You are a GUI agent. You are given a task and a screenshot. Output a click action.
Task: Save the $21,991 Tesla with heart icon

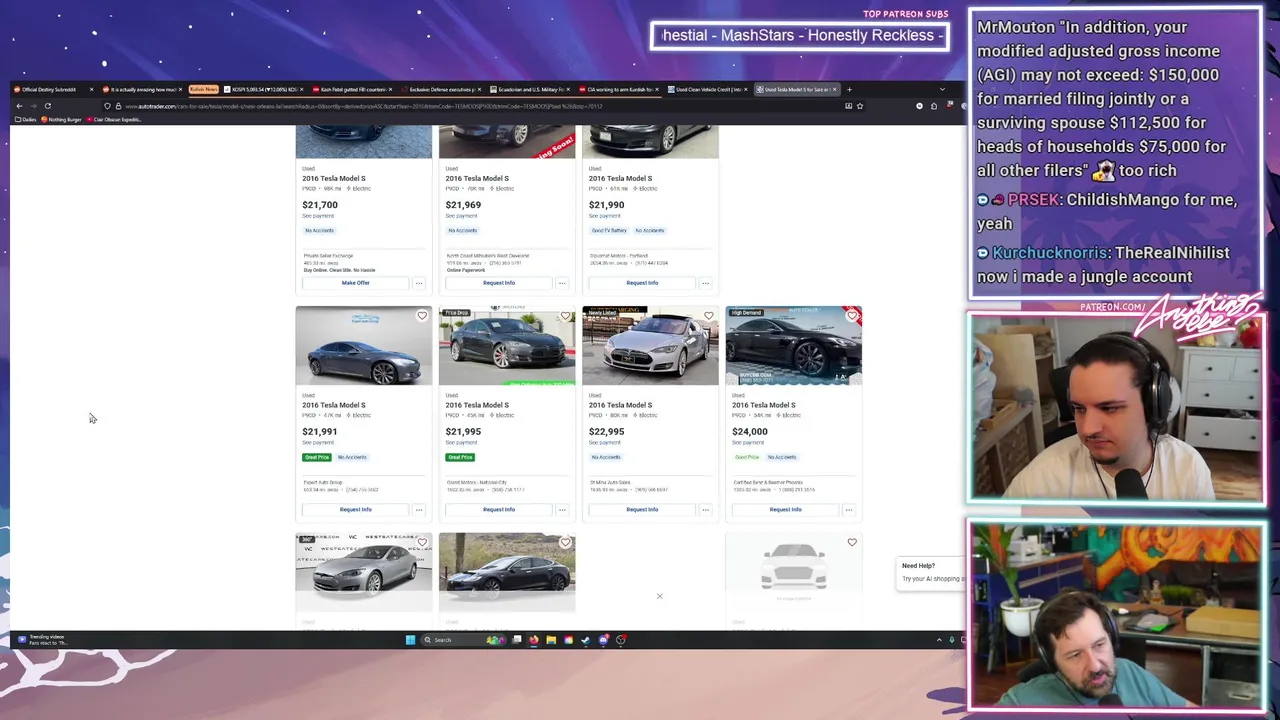pyautogui.click(x=422, y=316)
